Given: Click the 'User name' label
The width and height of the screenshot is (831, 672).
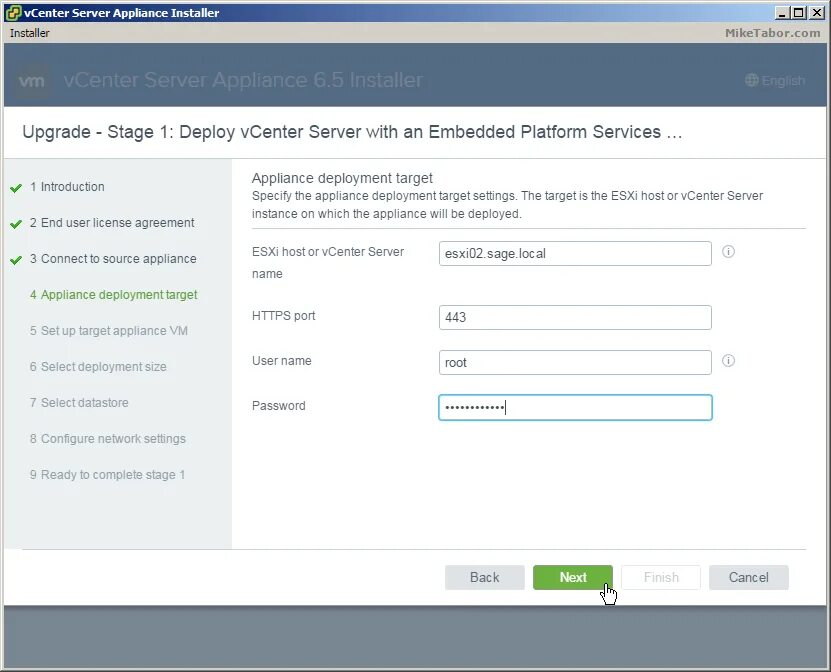Looking at the screenshot, I should point(281,361).
